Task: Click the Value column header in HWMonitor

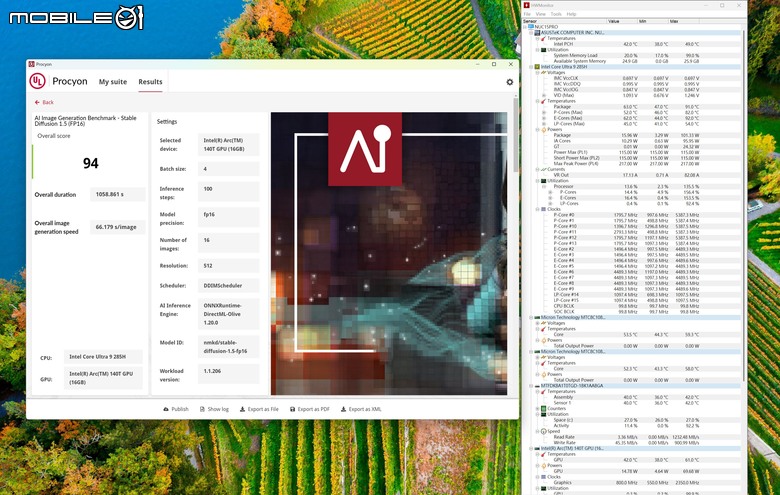Action: 622,21
